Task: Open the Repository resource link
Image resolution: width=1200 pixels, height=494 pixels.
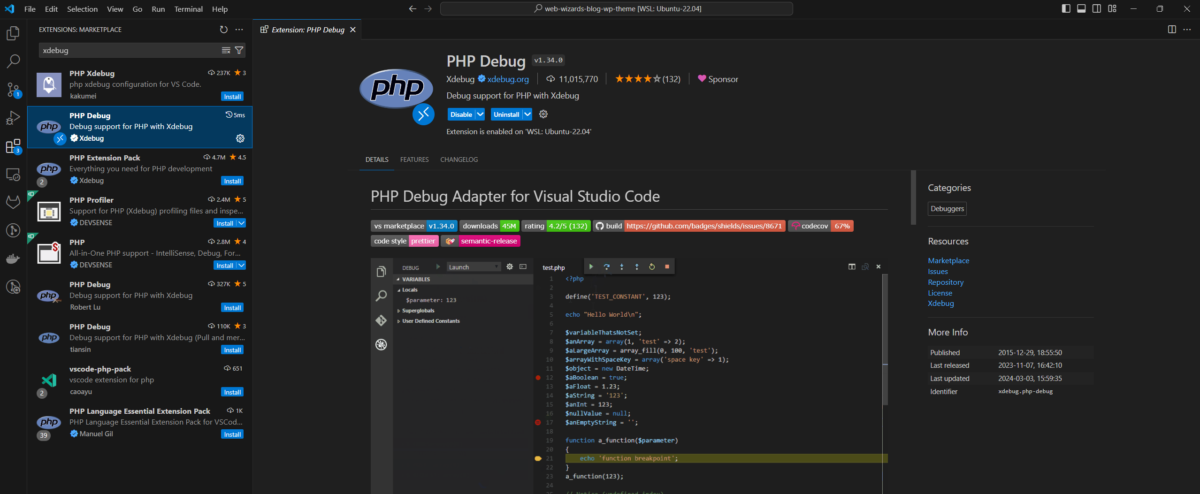Action: pyautogui.click(x=946, y=282)
